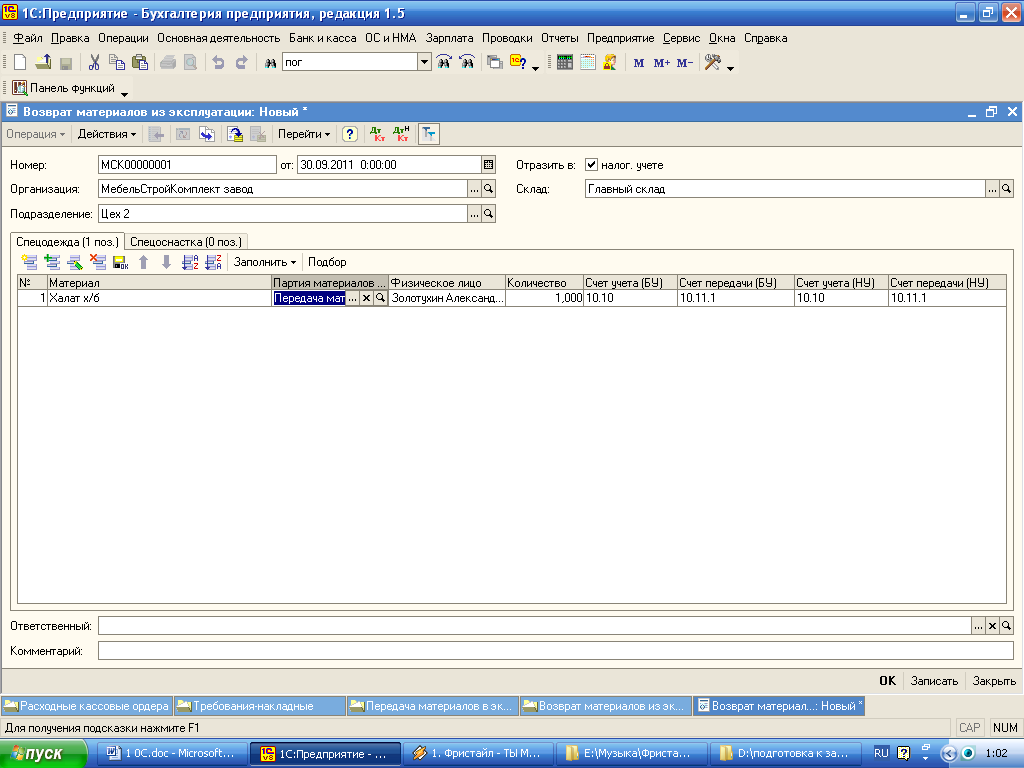Open E:\Музыка folder taskbar item
This screenshot has width=1024, height=768.
click(632, 754)
